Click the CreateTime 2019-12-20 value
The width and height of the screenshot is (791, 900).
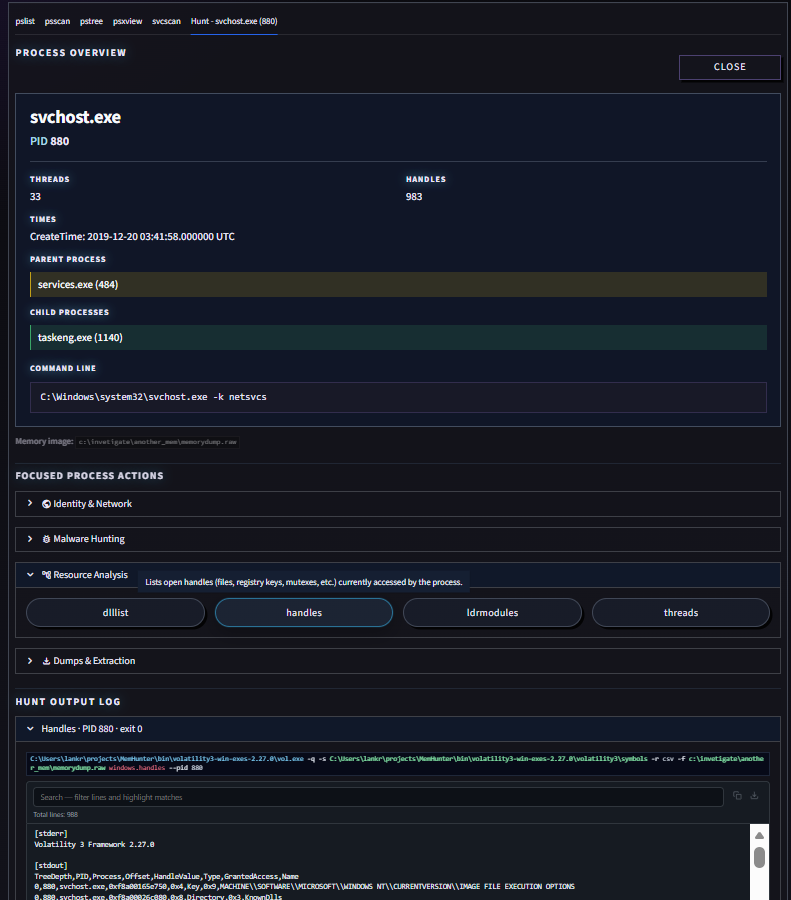(132, 236)
